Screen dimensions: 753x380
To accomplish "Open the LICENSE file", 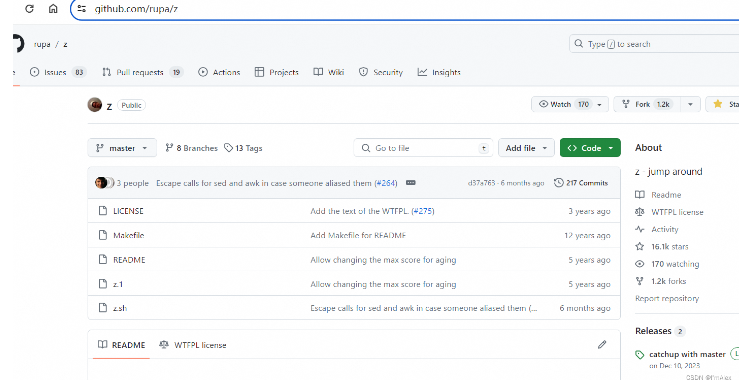I will click(128, 211).
